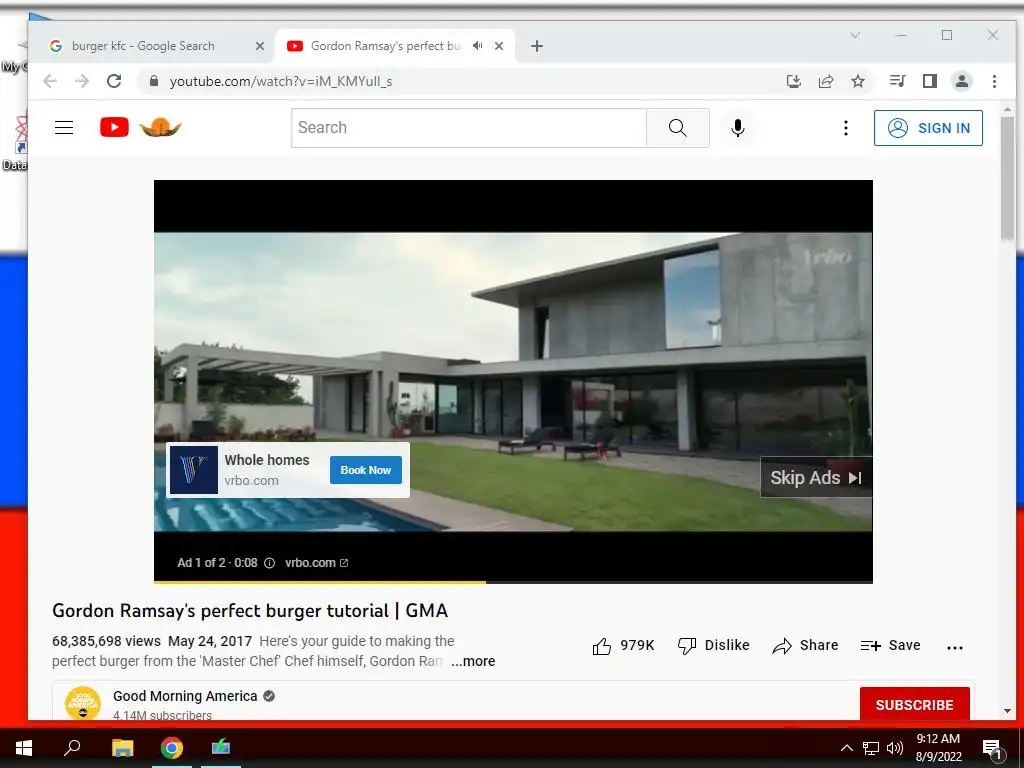Click the Dislike button
1024x768 pixels.
(x=714, y=646)
